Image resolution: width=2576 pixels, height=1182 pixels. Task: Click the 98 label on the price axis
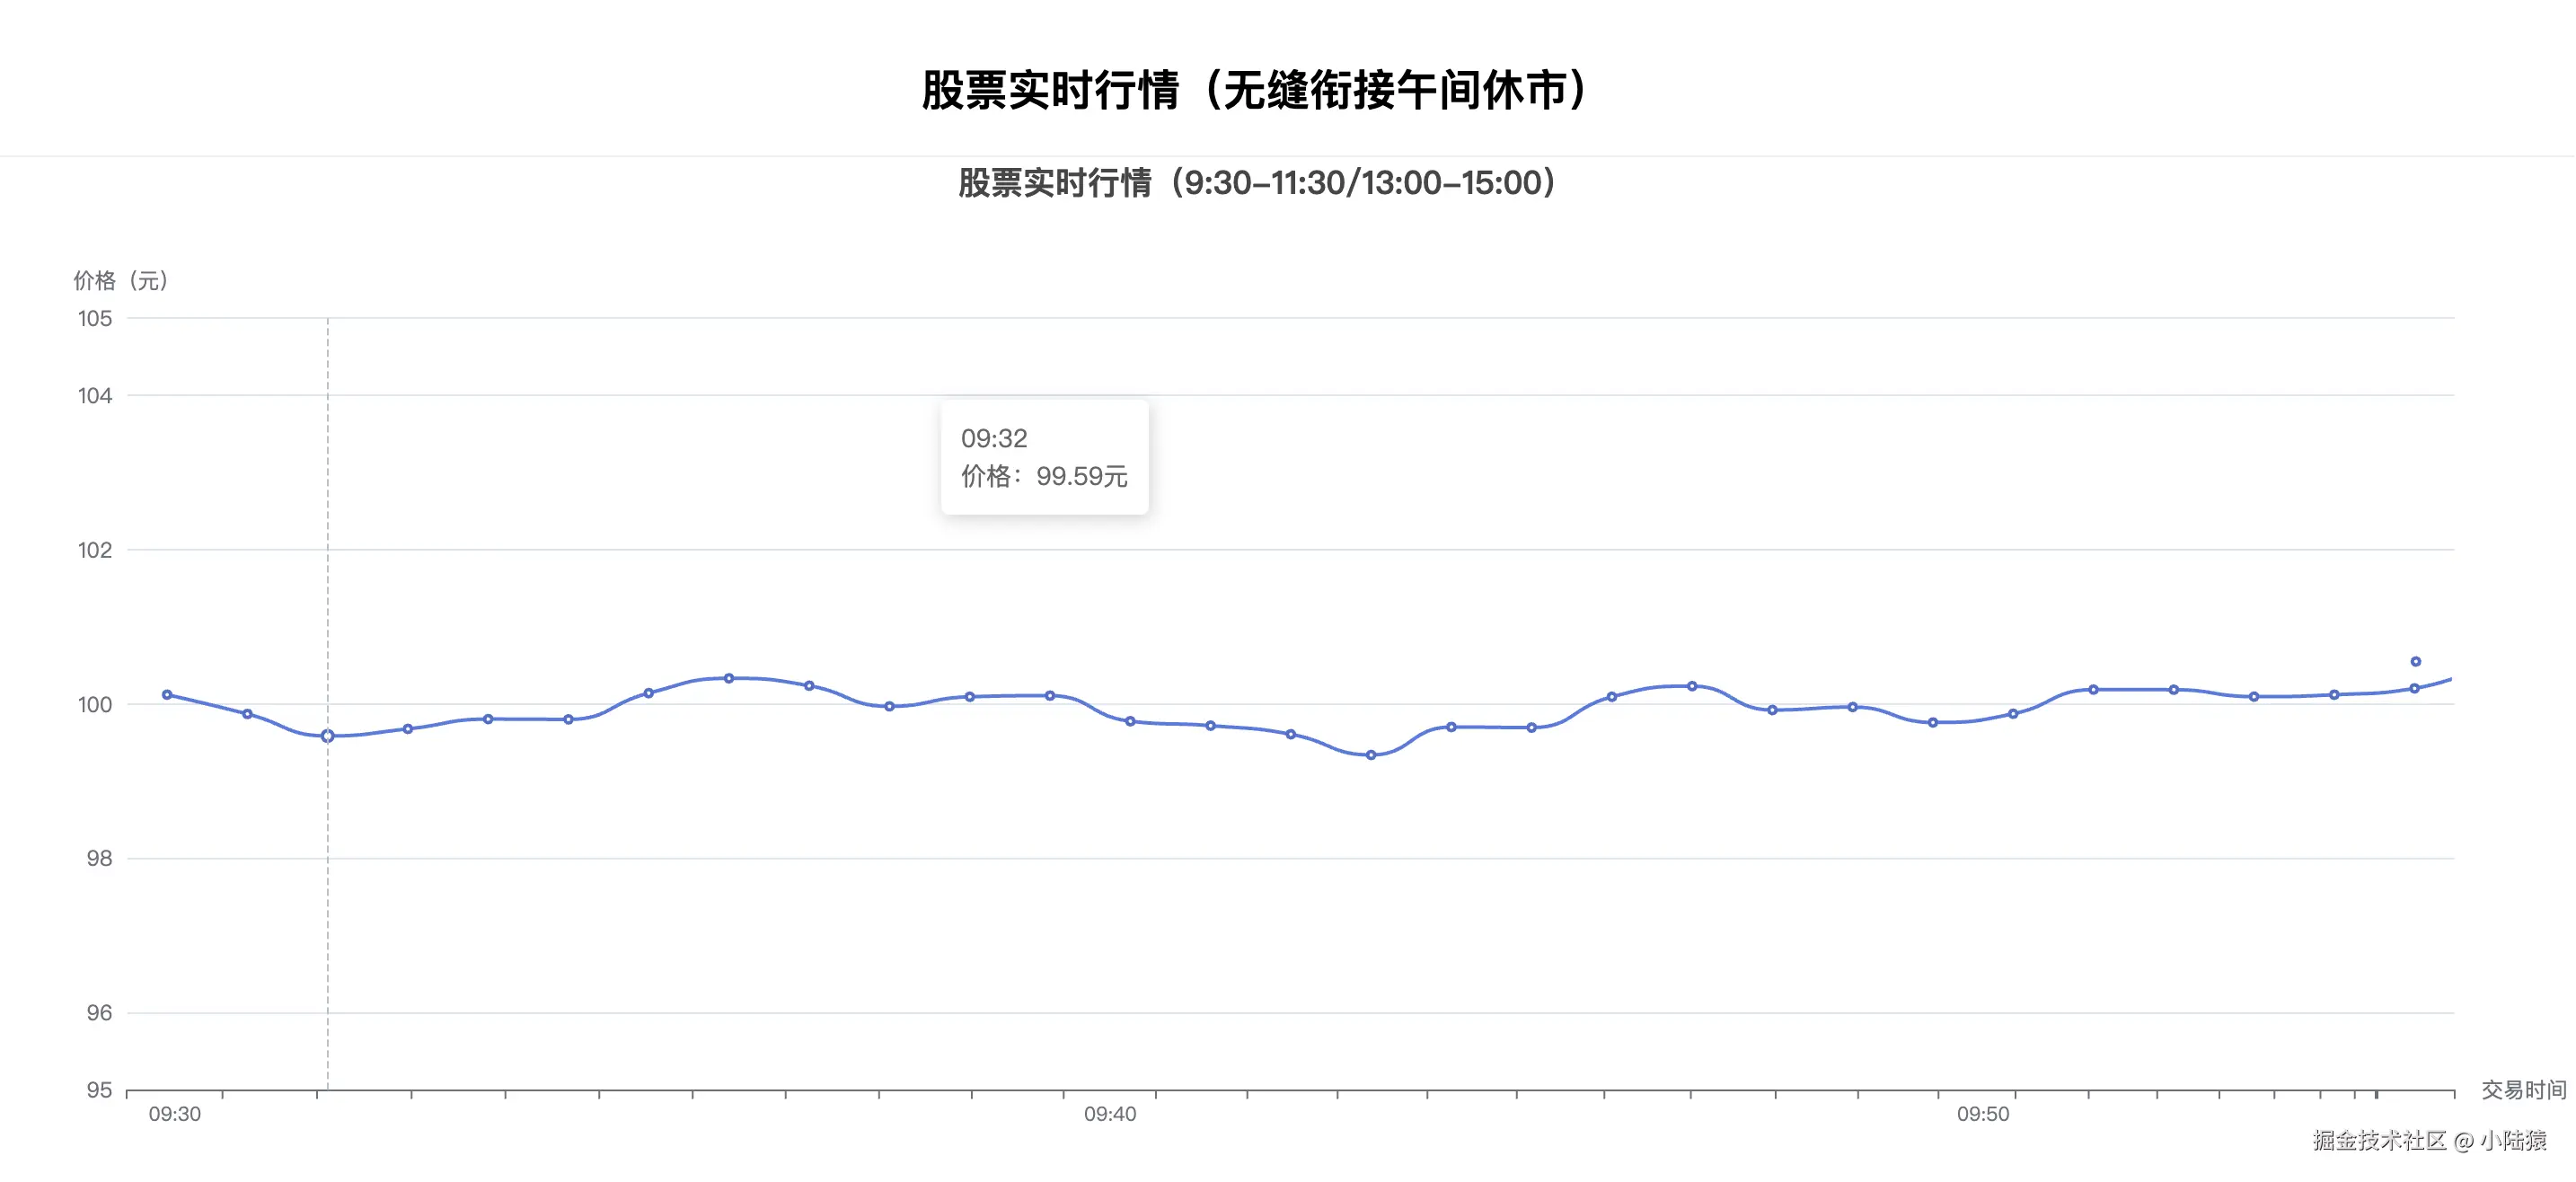click(99, 859)
